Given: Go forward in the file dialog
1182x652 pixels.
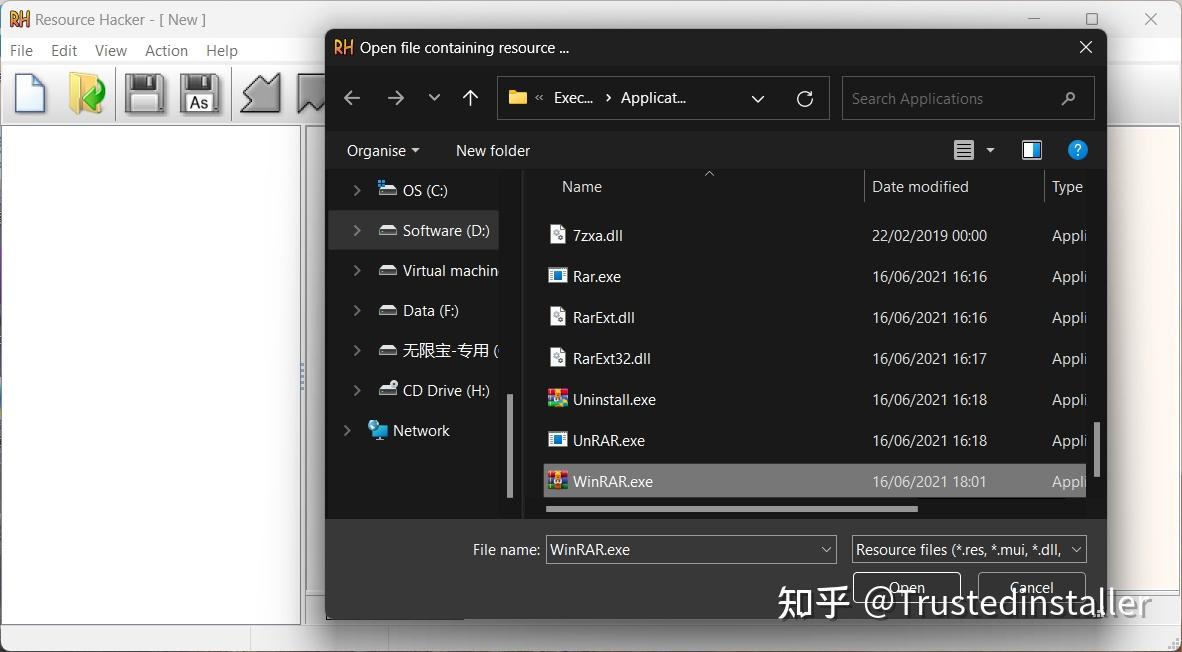Looking at the screenshot, I should click(x=396, y=98).
